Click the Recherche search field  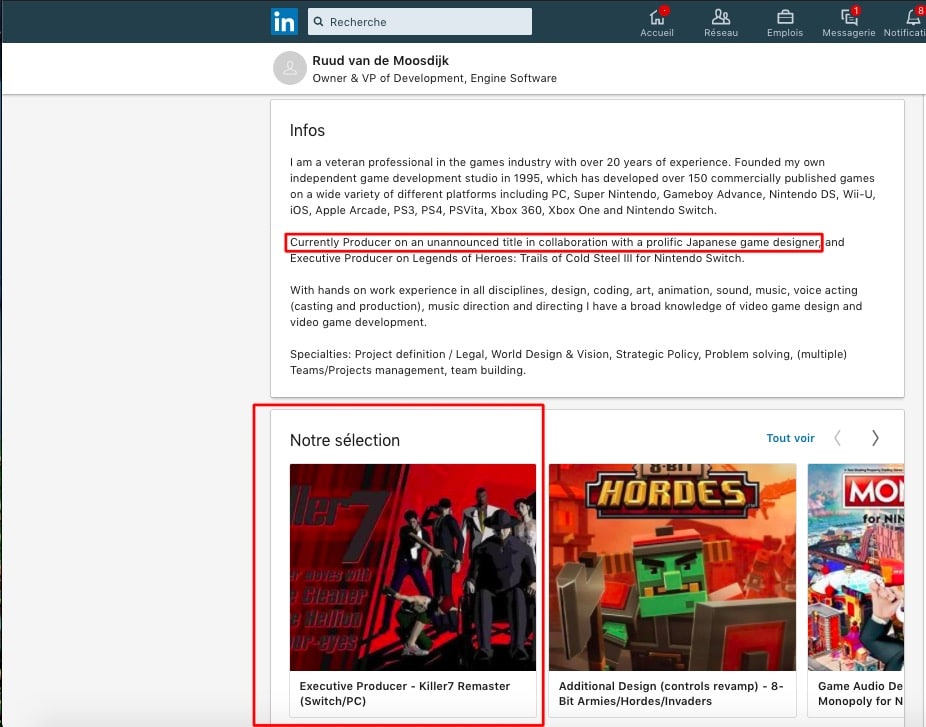coord(420,22)
